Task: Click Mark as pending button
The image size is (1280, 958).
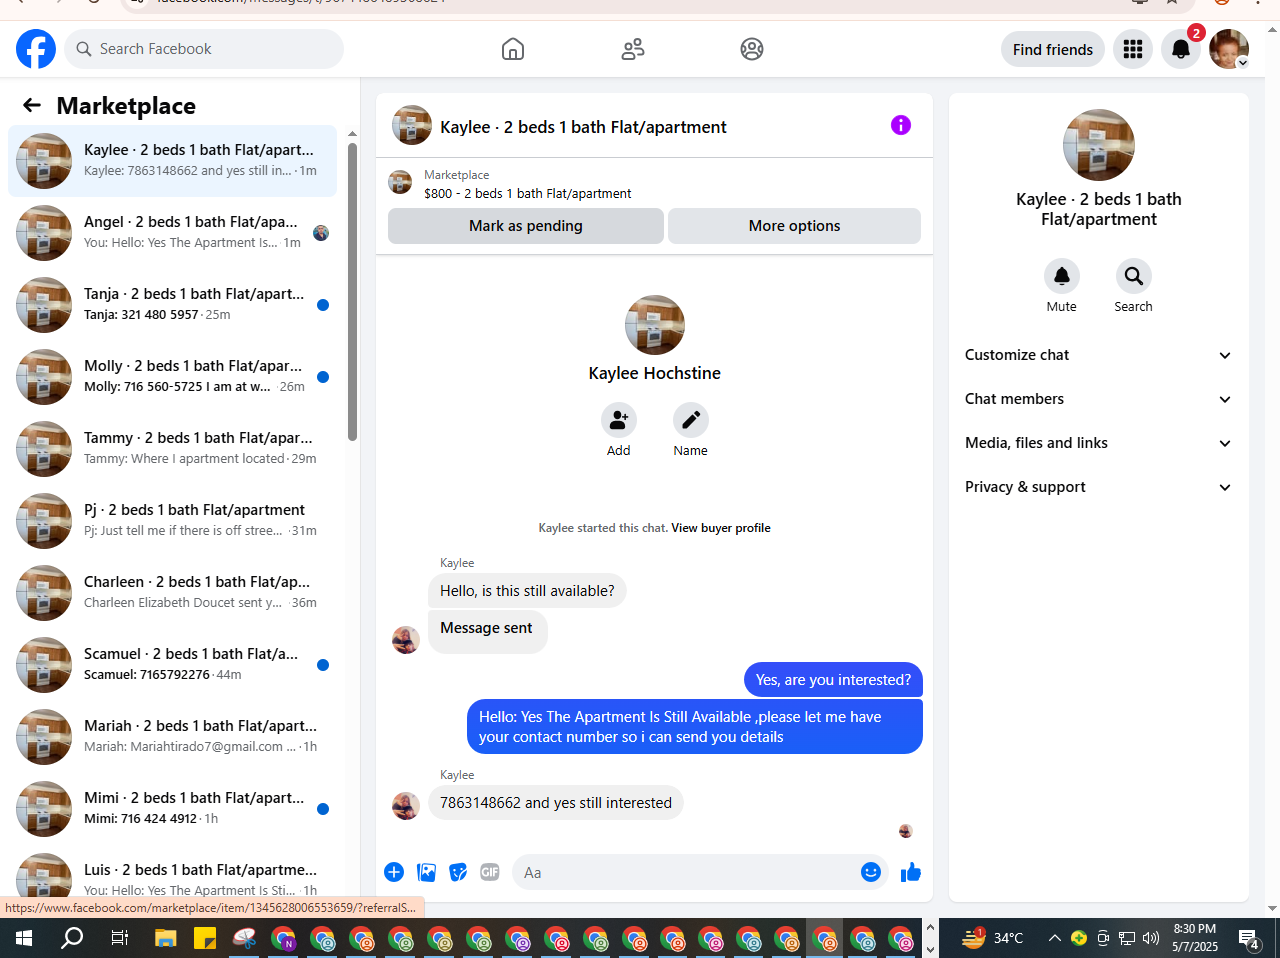Action: [526, 226]
